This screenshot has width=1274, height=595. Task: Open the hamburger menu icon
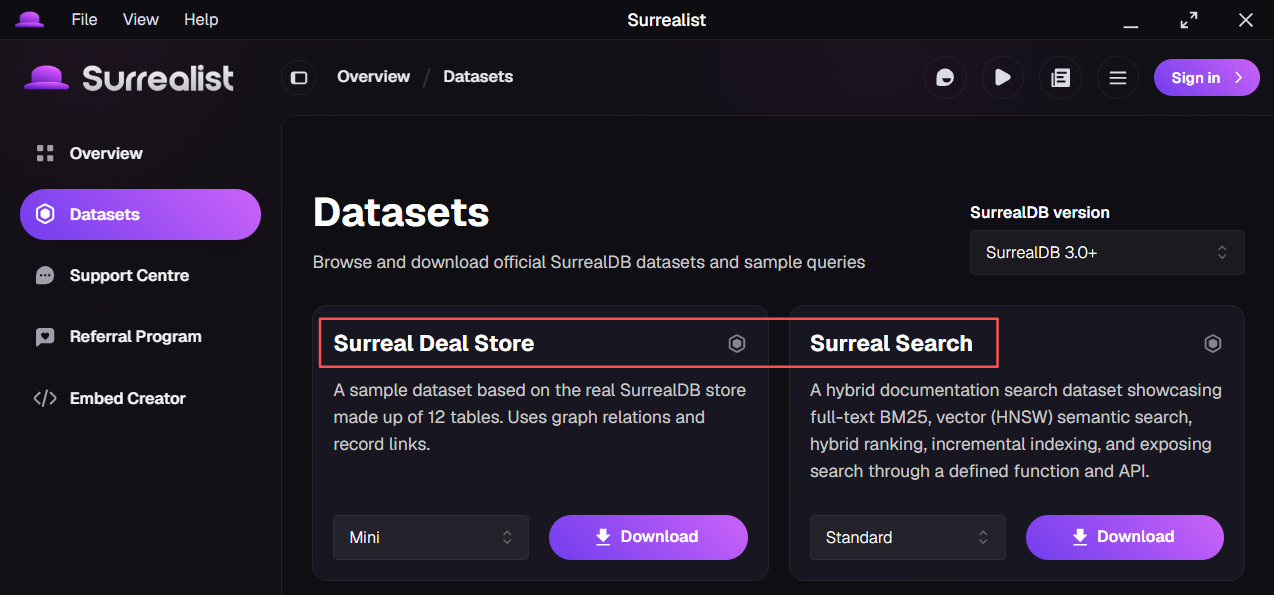pos(1118,77)
